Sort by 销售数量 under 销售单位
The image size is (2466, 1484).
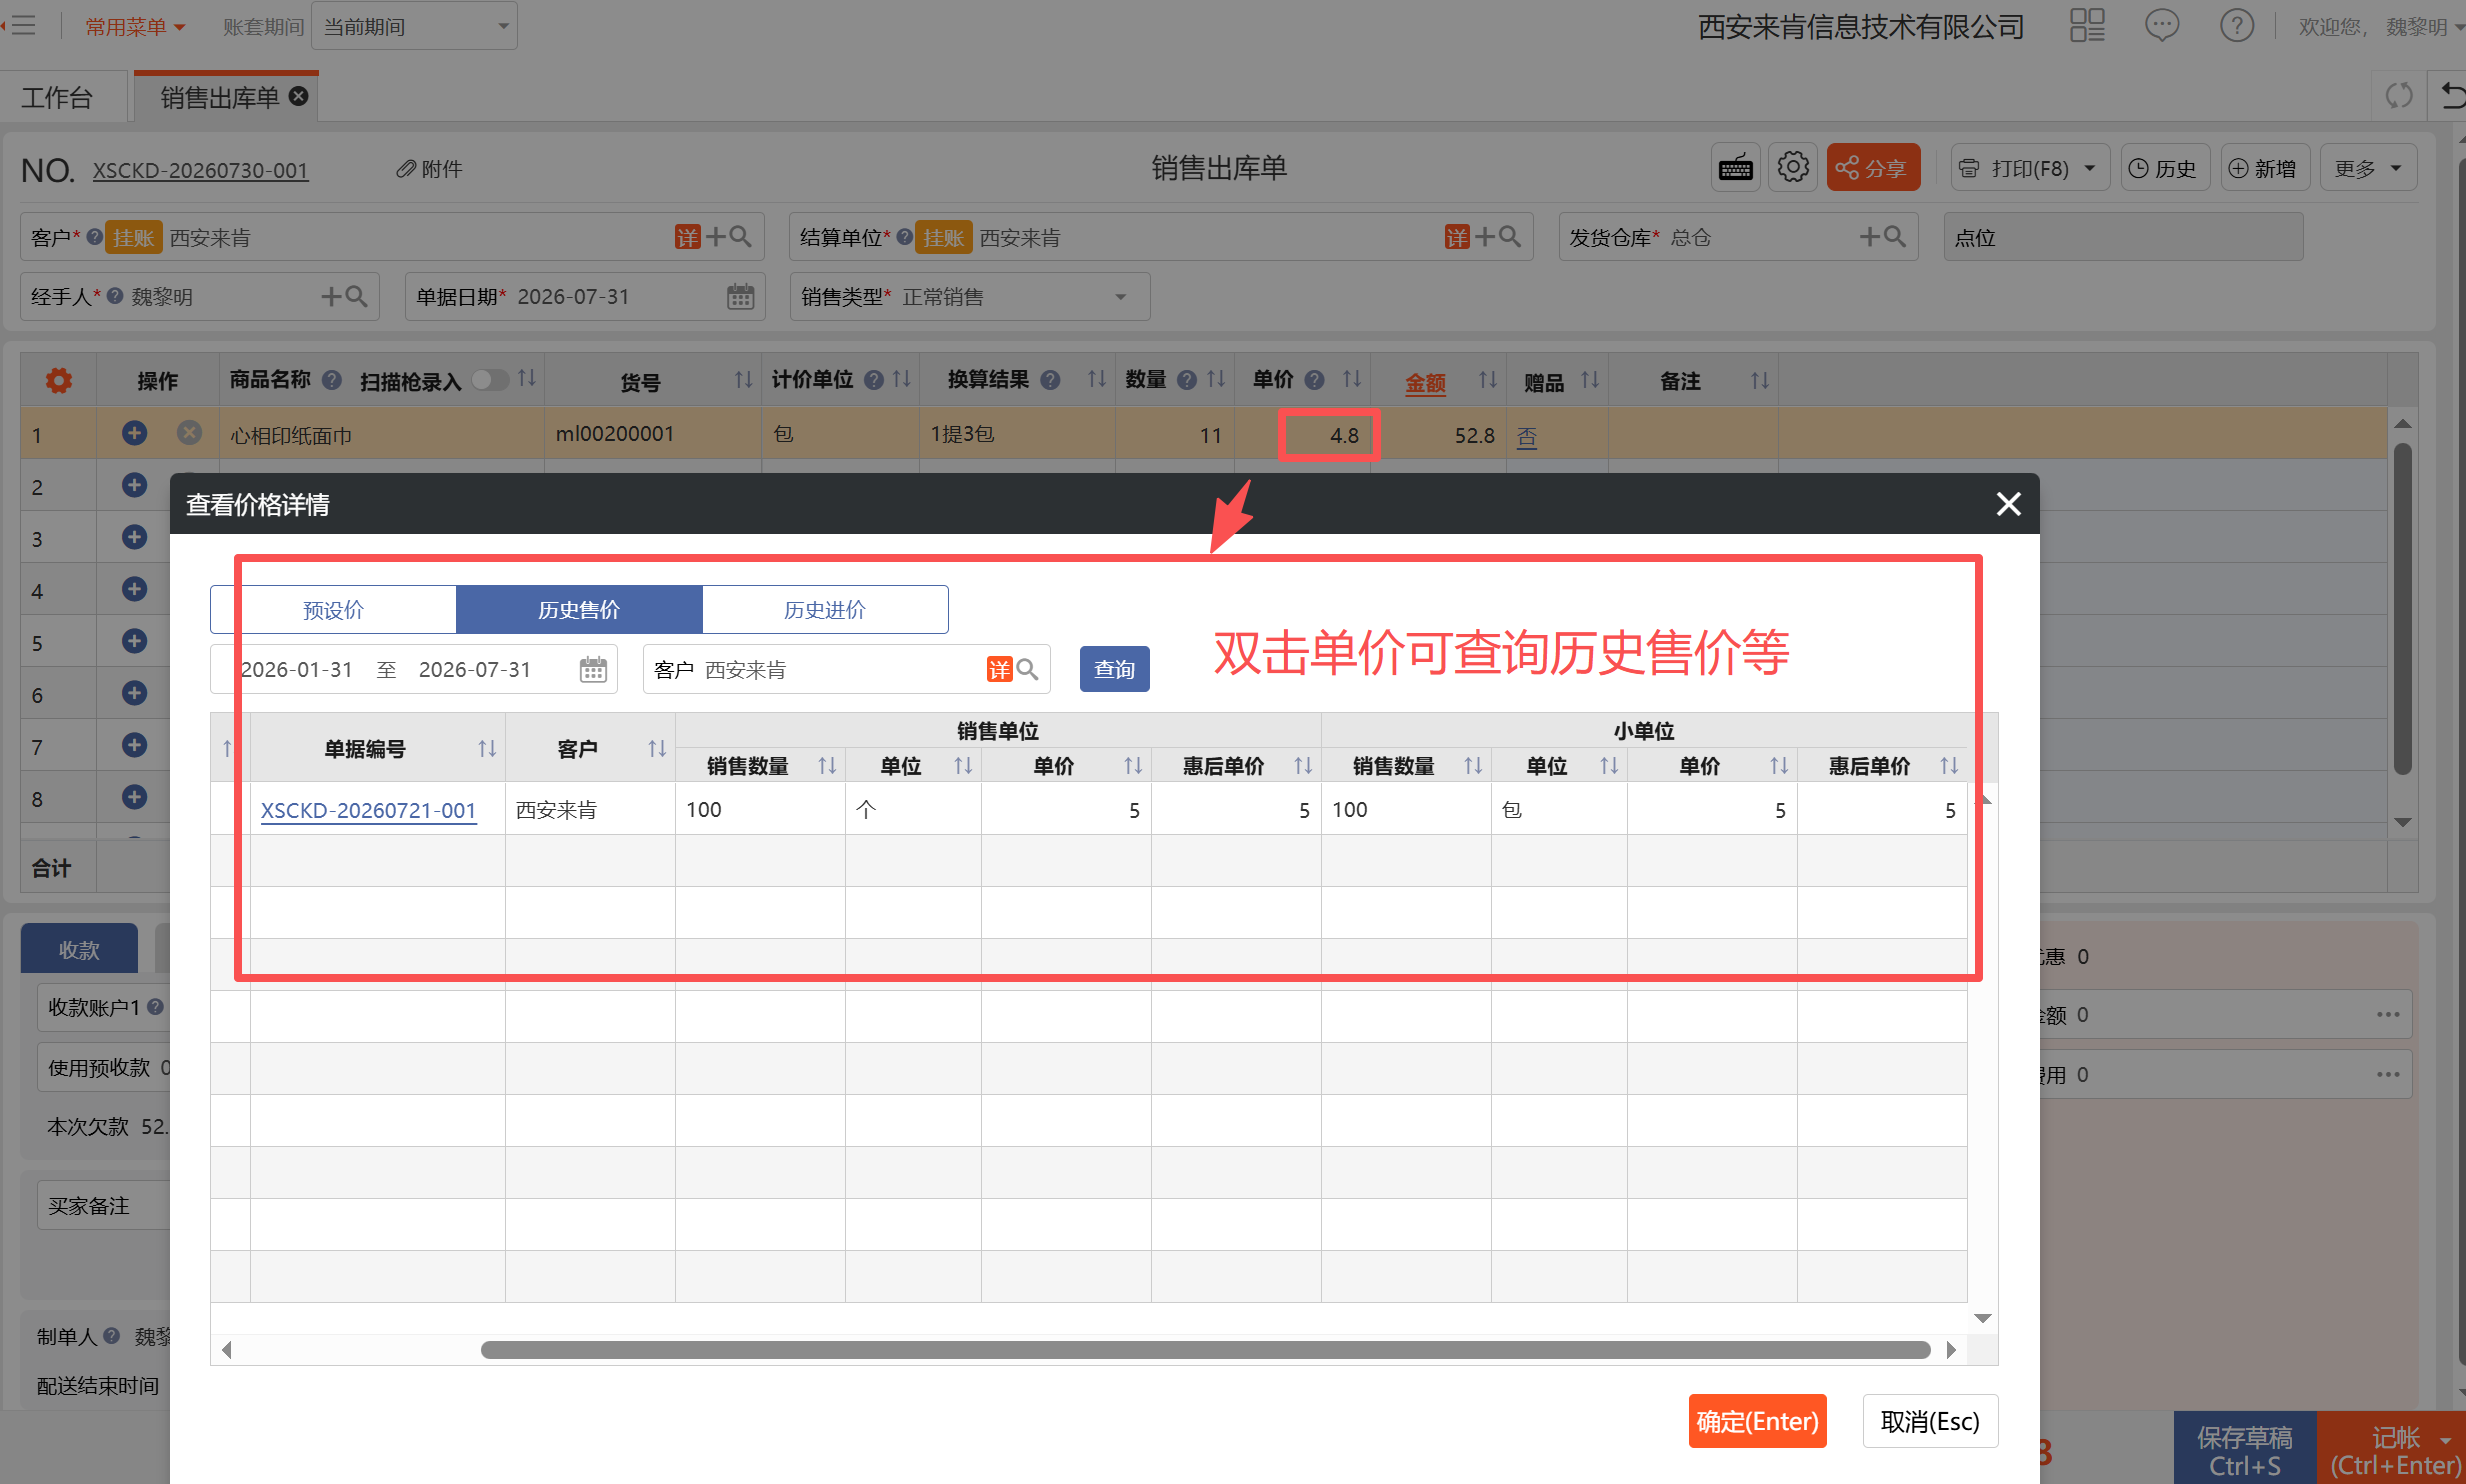[x=827, y=765]
